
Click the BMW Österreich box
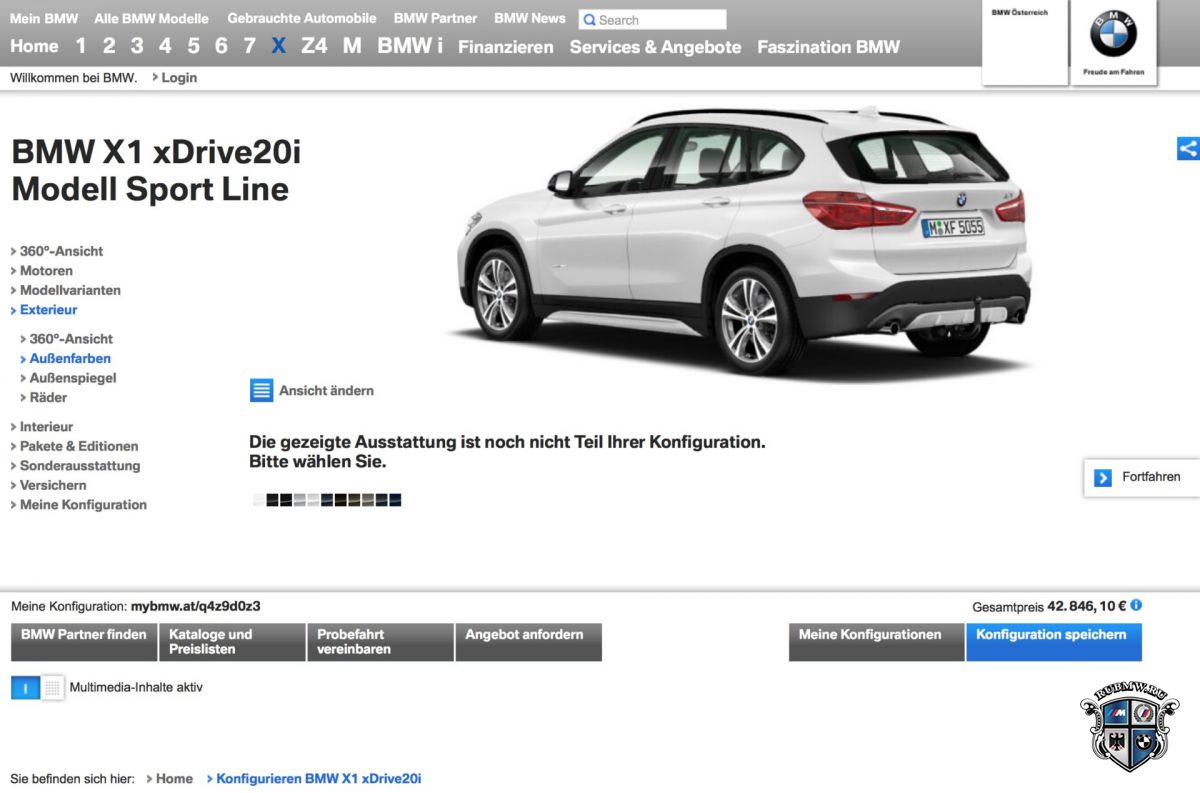pos(1025,43)
